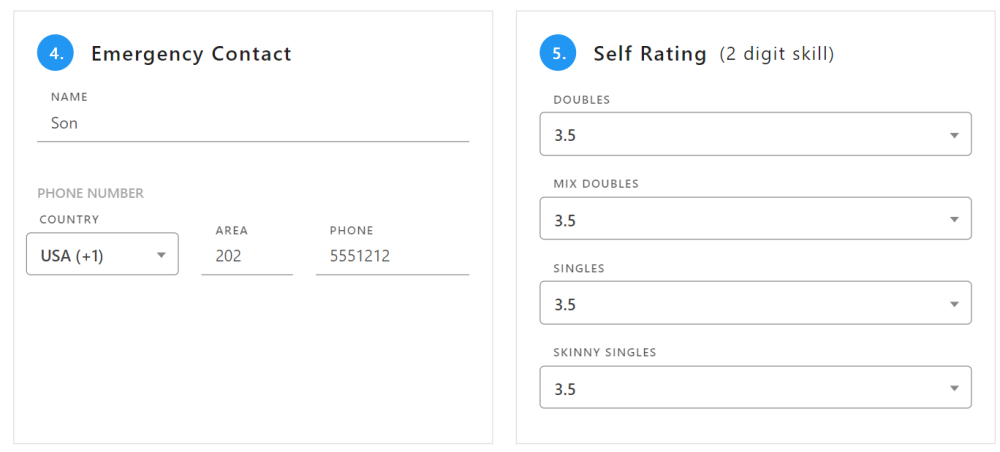
Task: Expand the Skinny Singles rating combo box
Action: pos(740,388)
